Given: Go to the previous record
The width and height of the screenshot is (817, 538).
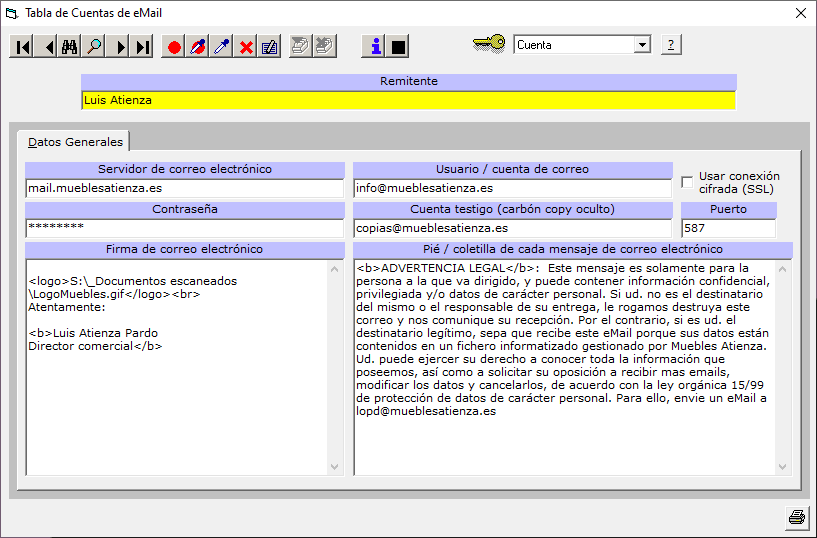Looking at the screenshot, I should tap(46, 46).
